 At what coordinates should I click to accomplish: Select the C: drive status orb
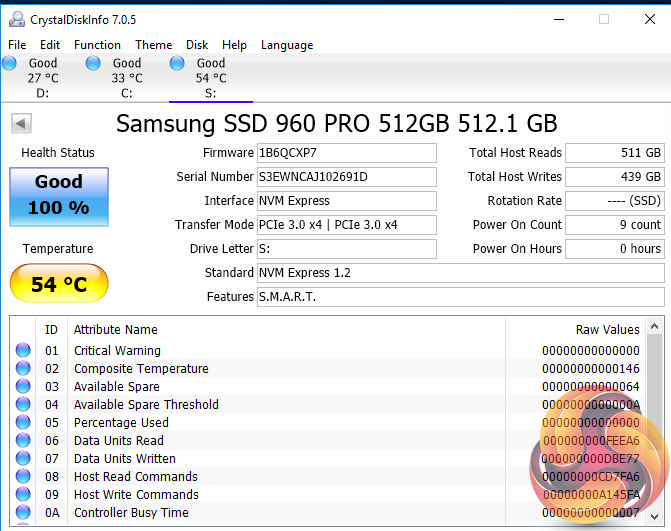(x=93, y=64)
